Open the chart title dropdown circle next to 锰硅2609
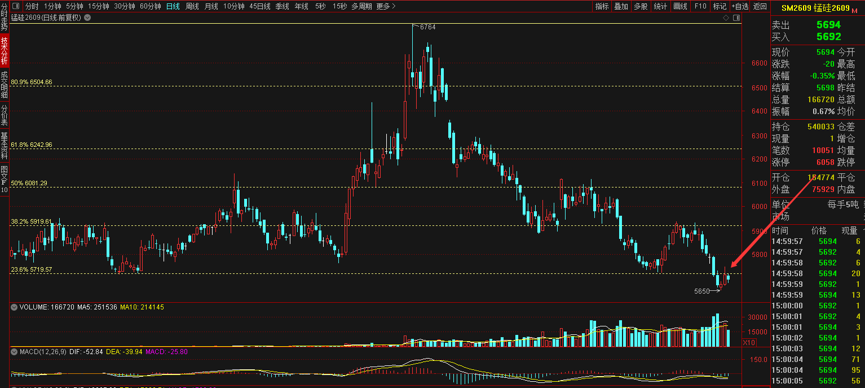 pos(87,18)
